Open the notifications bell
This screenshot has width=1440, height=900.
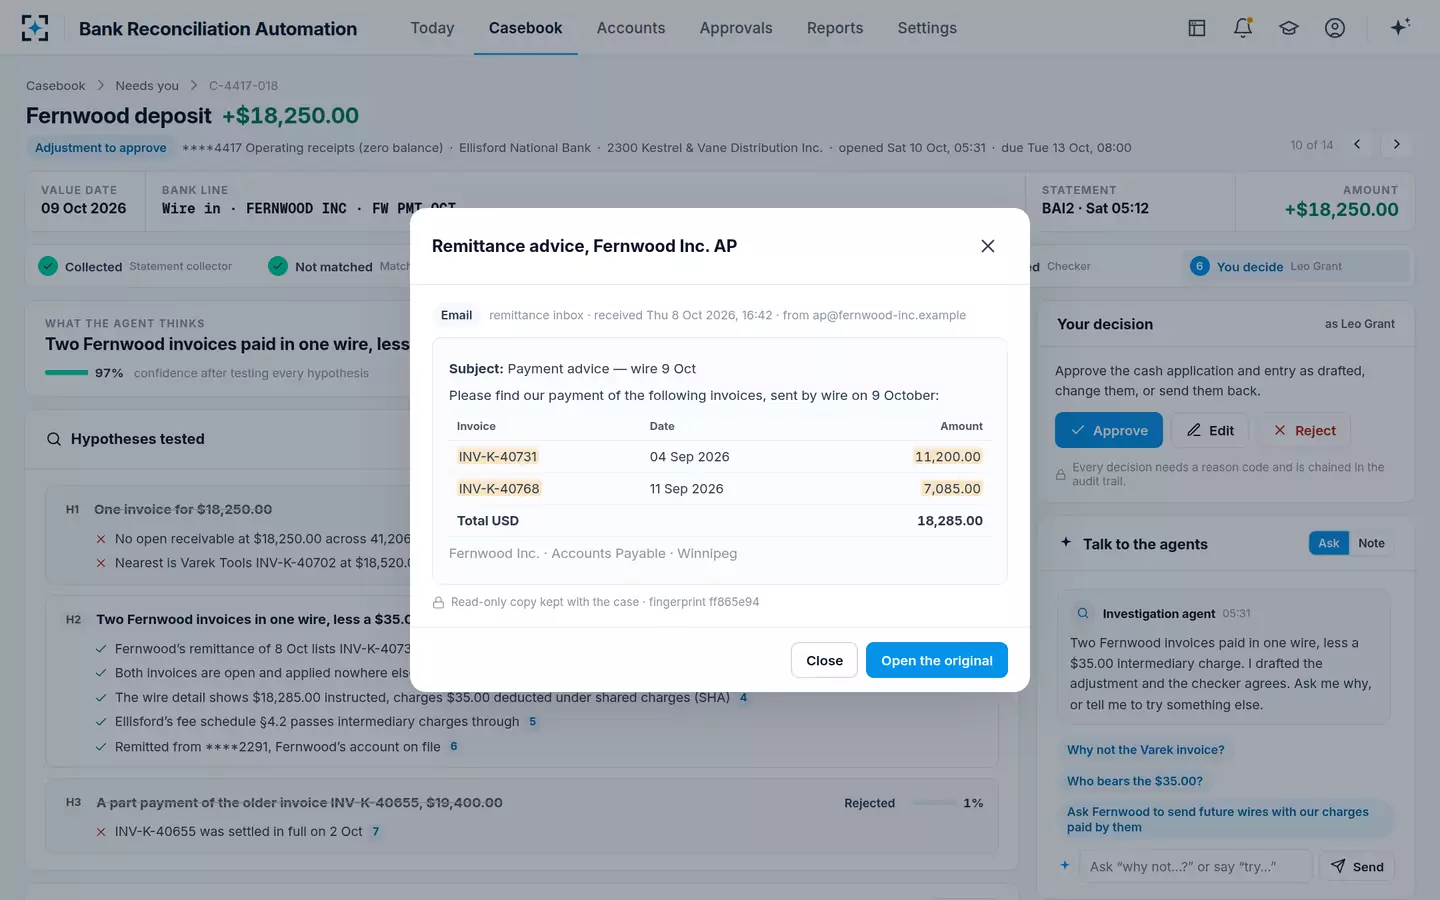click(x=1243, y=28)
